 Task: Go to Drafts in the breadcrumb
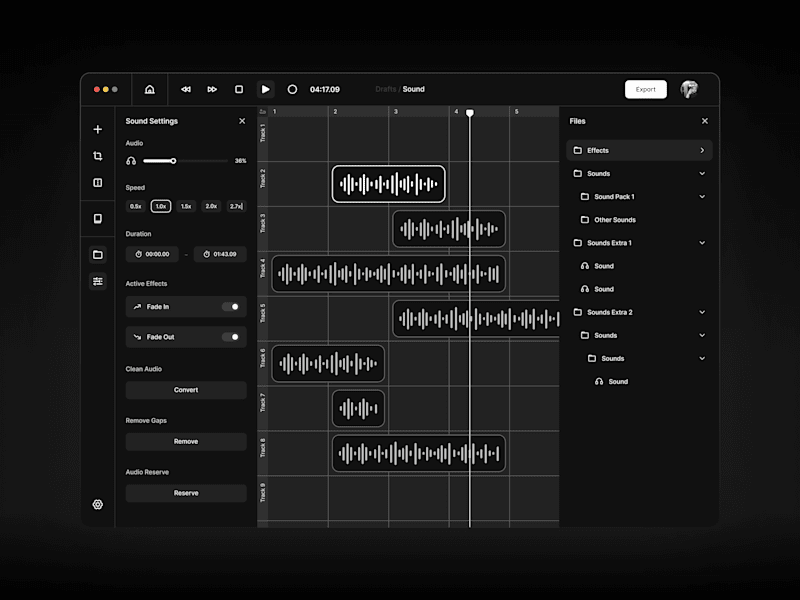tap(386, 89)
